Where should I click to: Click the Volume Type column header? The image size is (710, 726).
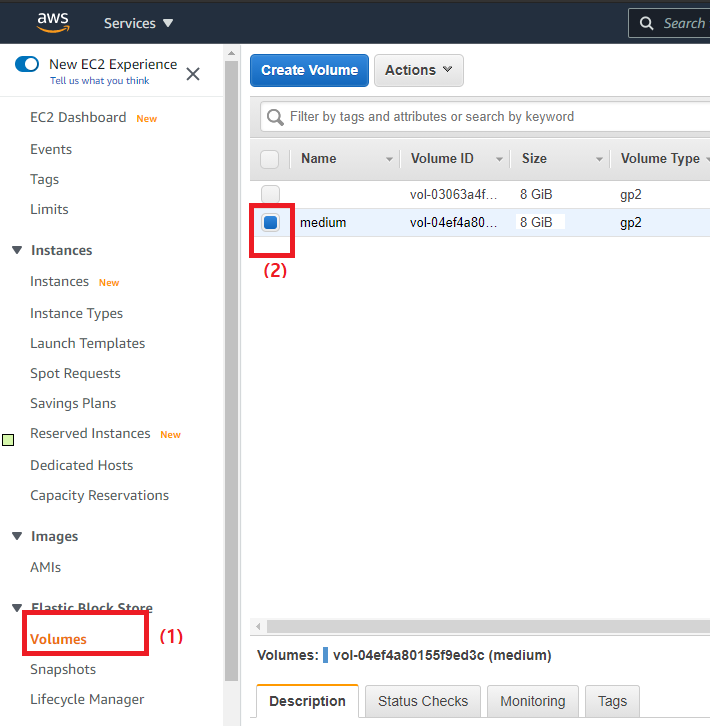coord(660,159)
